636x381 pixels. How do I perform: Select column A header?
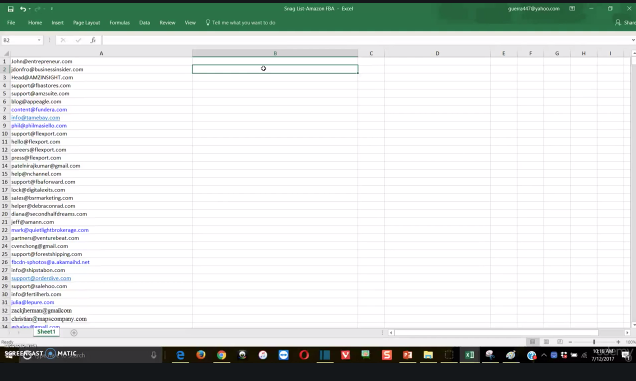coord(101,53)
